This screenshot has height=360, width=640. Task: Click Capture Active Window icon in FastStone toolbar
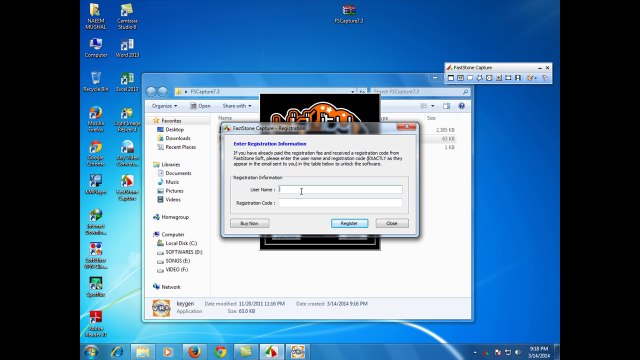(451, 78)
